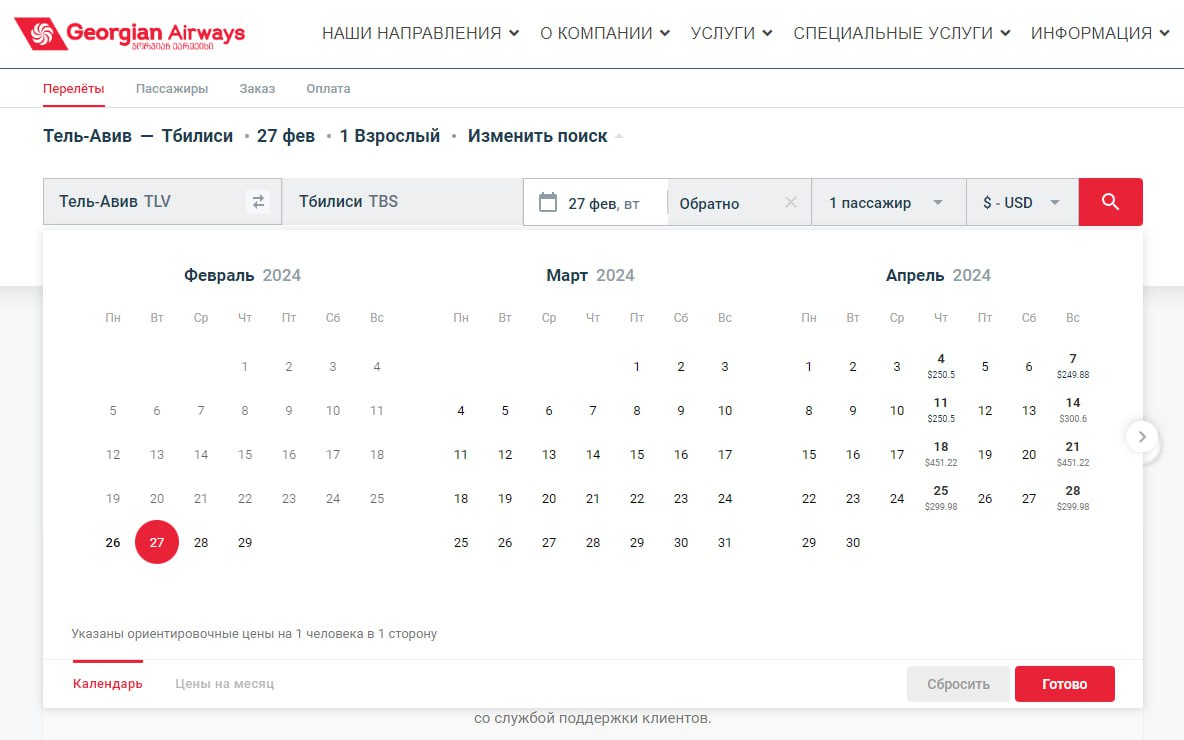Open the Информация menu
This screenshot has height=740, width=1184.
(x=1100, y=33)
